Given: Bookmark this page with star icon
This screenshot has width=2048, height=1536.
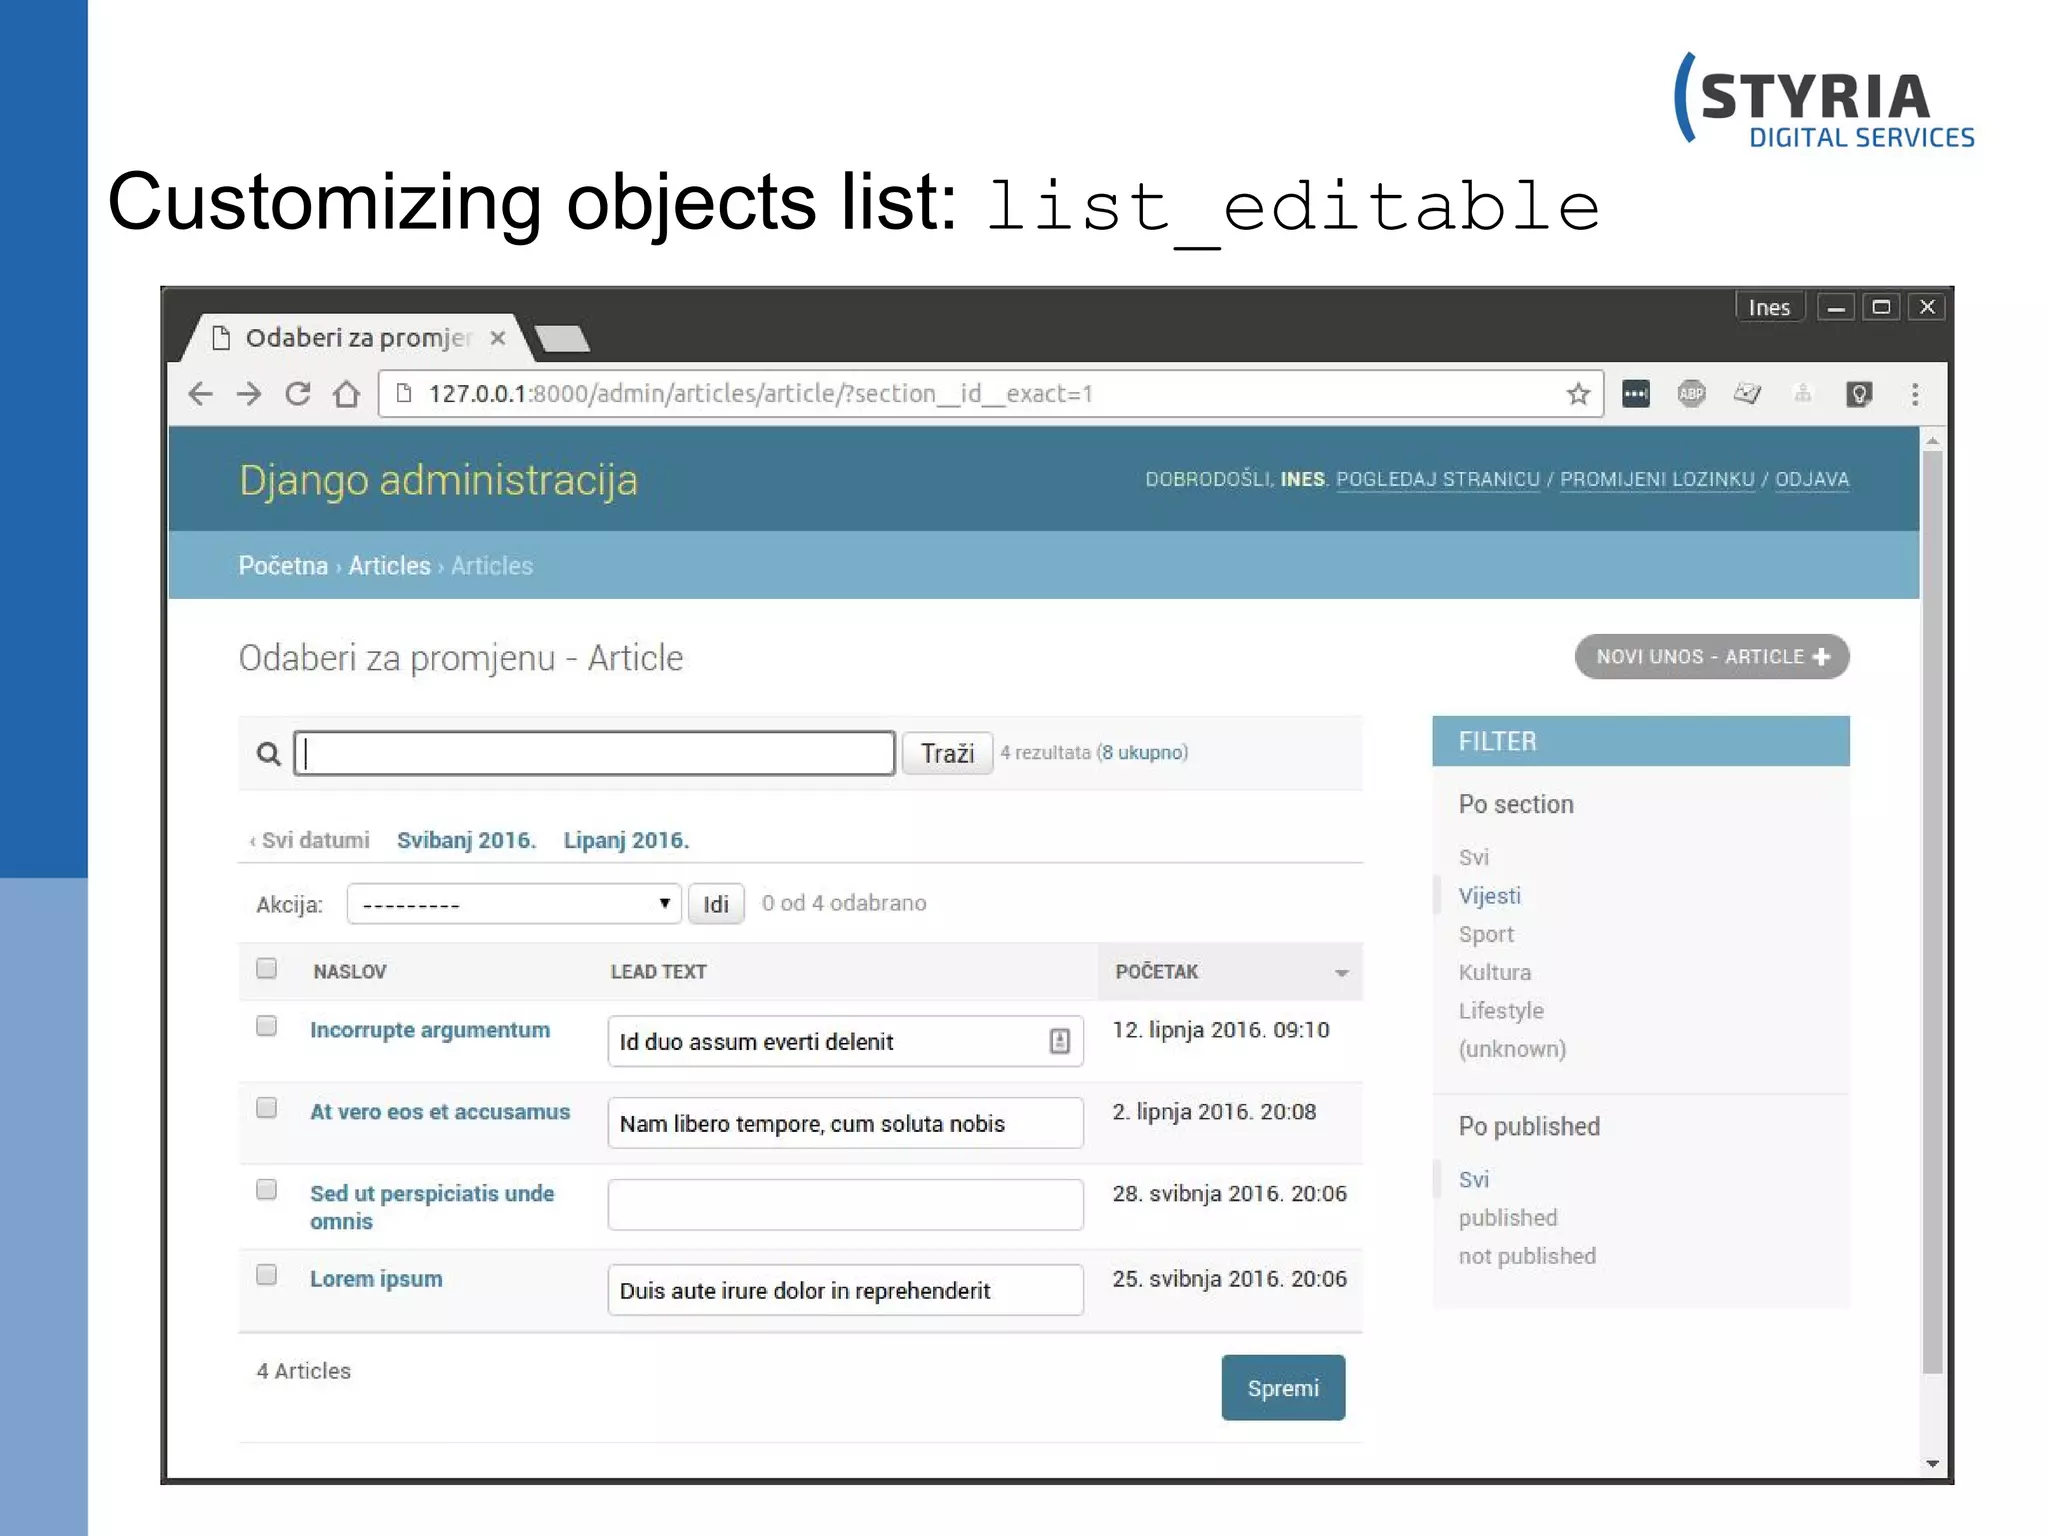Looking at the screenshot, I should pos(1578,394).
